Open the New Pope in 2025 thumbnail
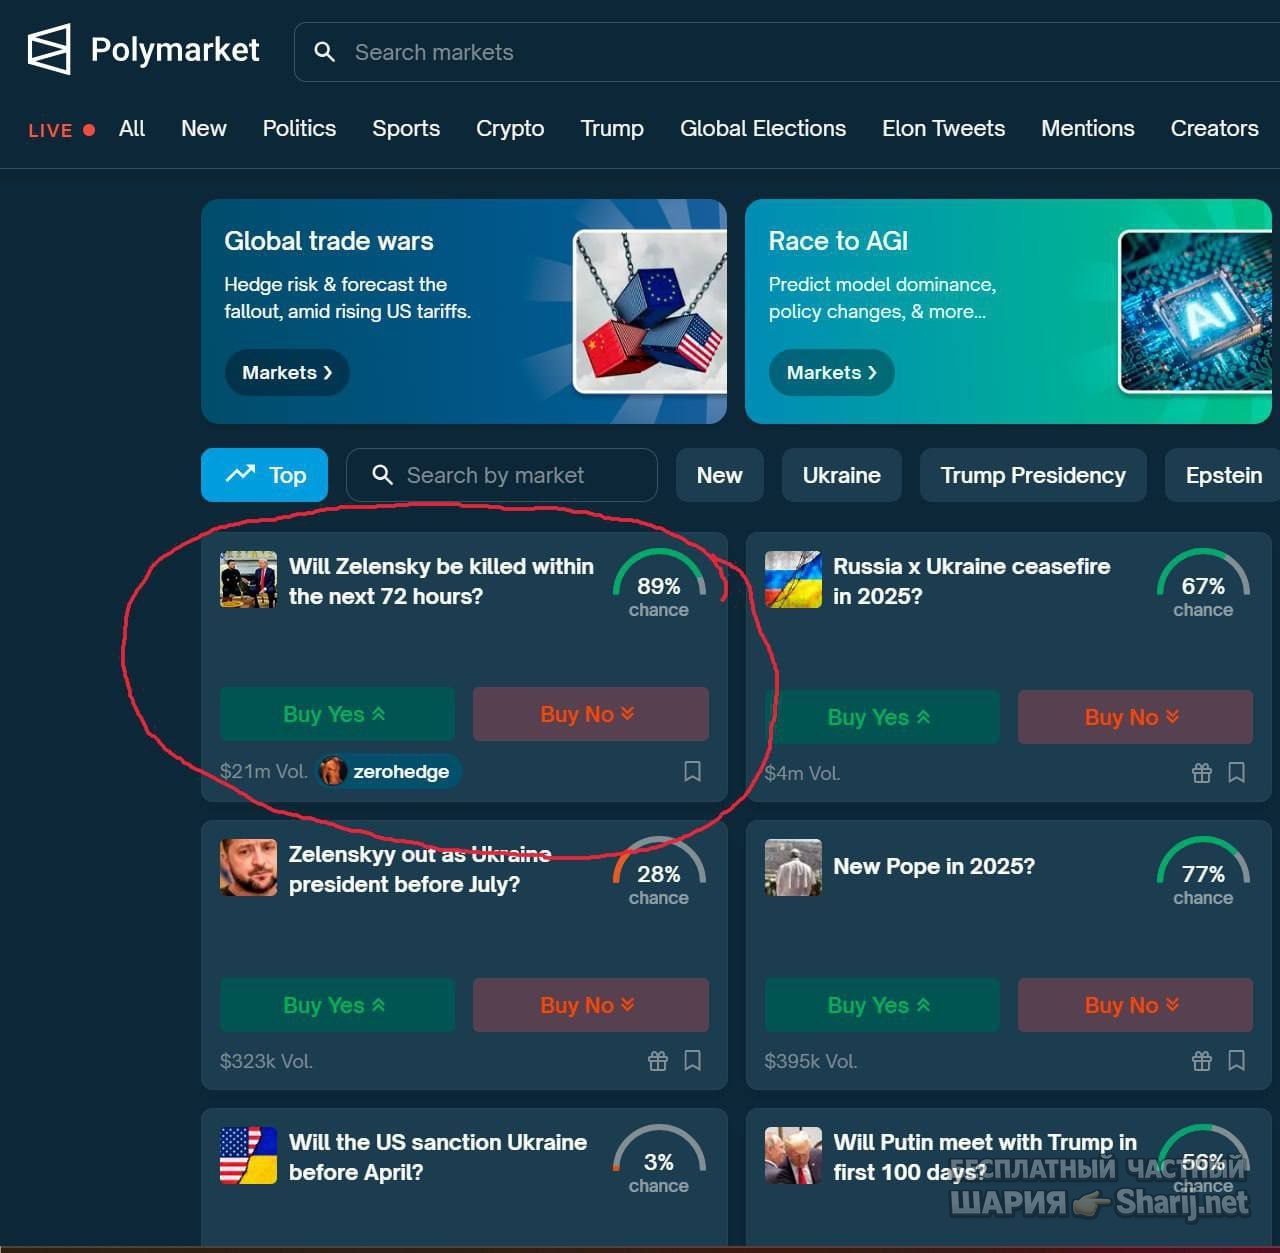 coord(793,867)
